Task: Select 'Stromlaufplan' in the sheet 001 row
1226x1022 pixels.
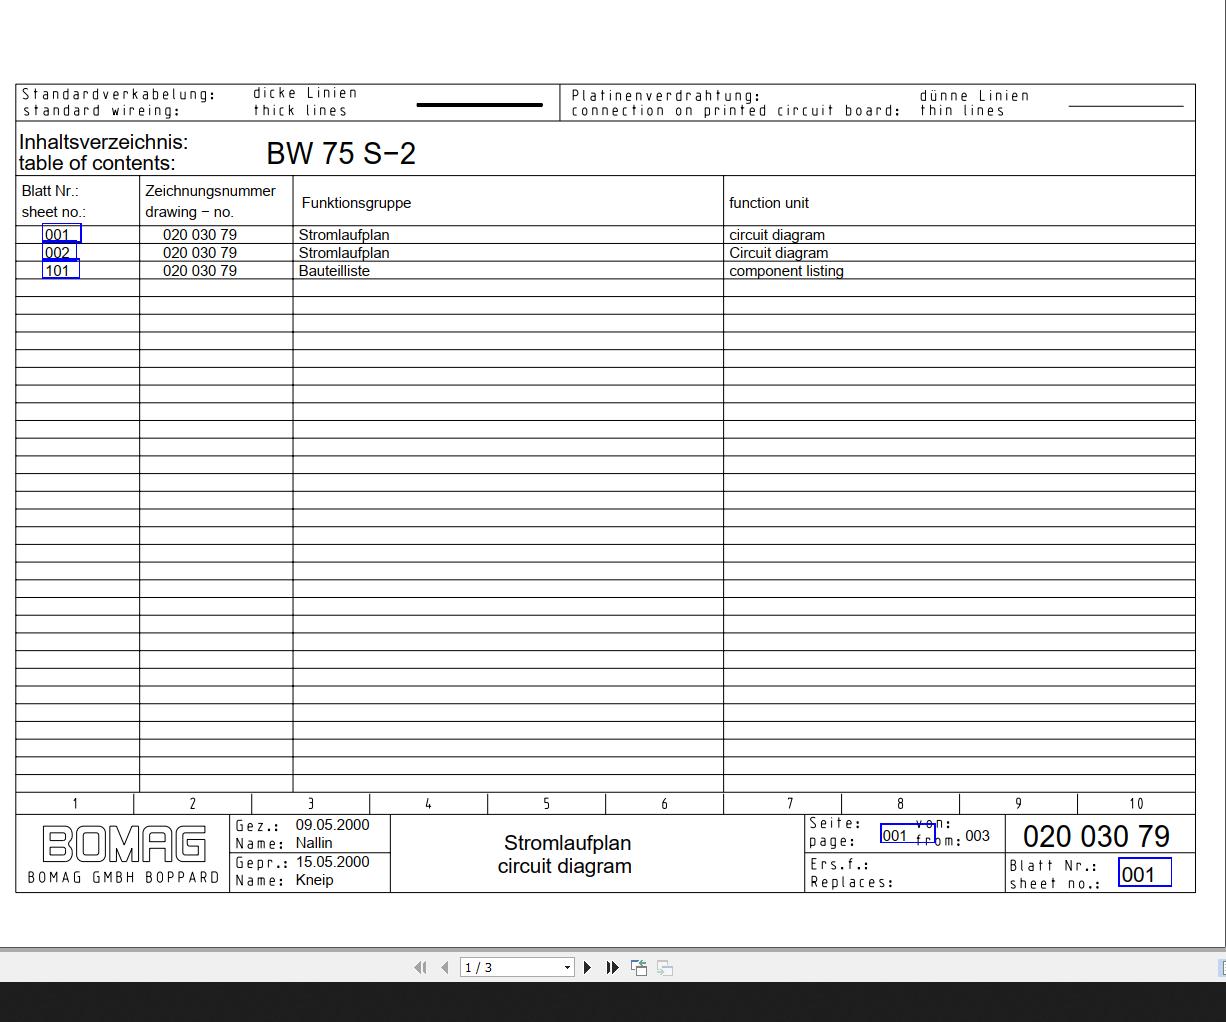Action: [344, 235]
